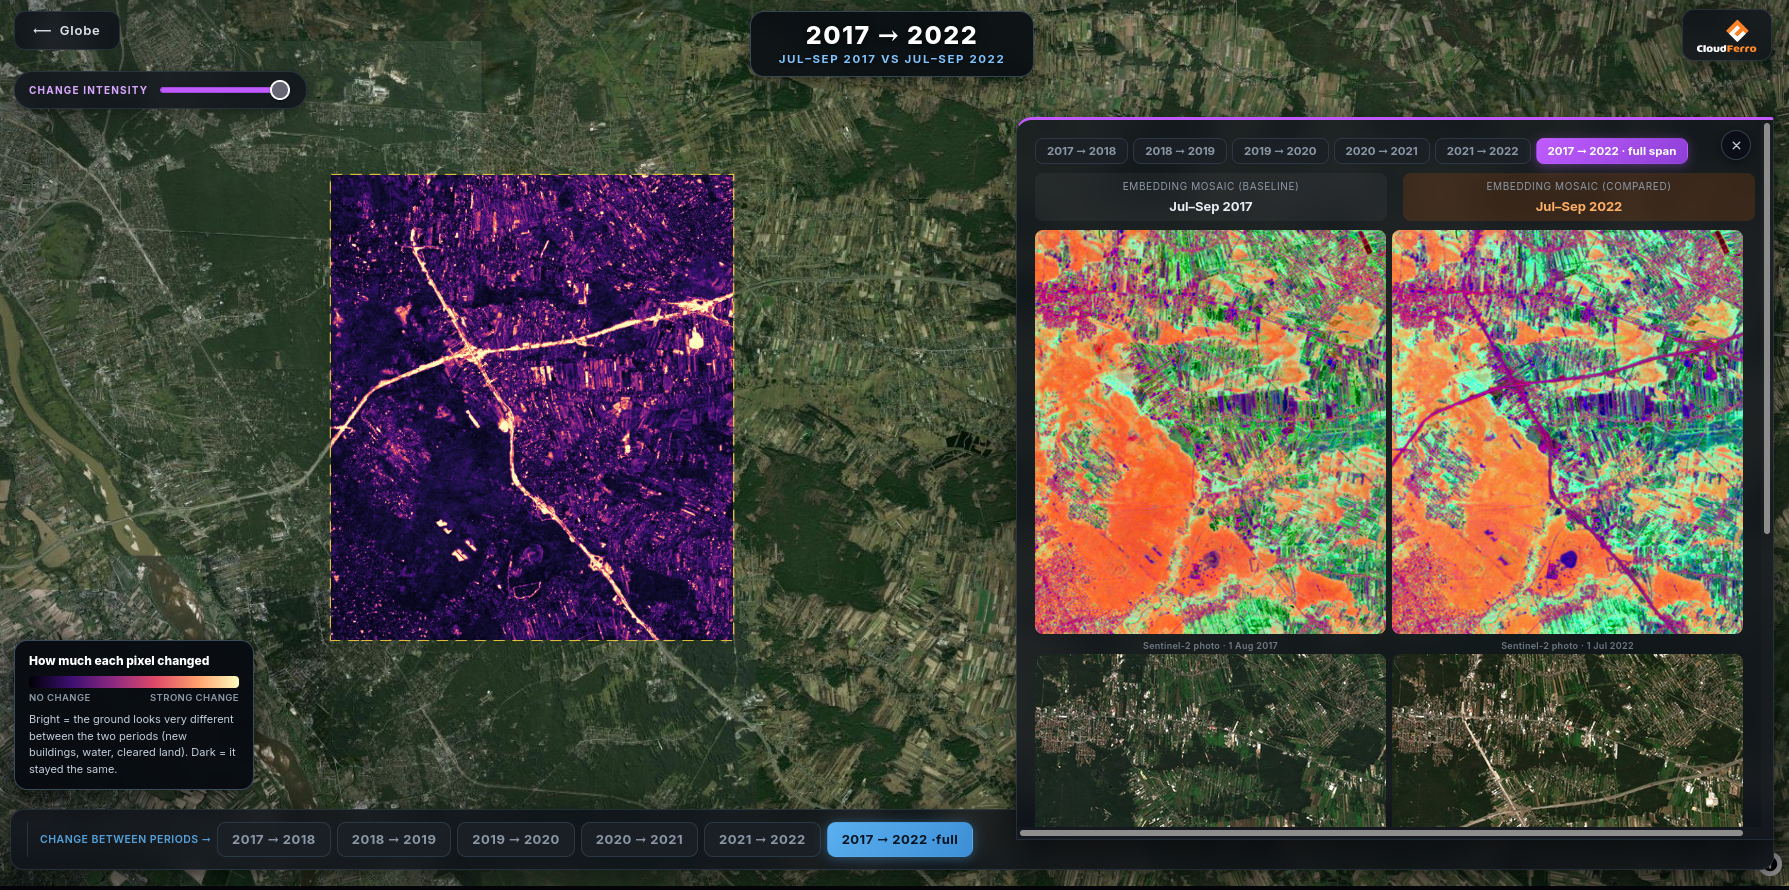Click 'CHANGE BETWEEN PERIODS →' label
The width and height of the screenshot is (1789, 890).
point(125,840)
